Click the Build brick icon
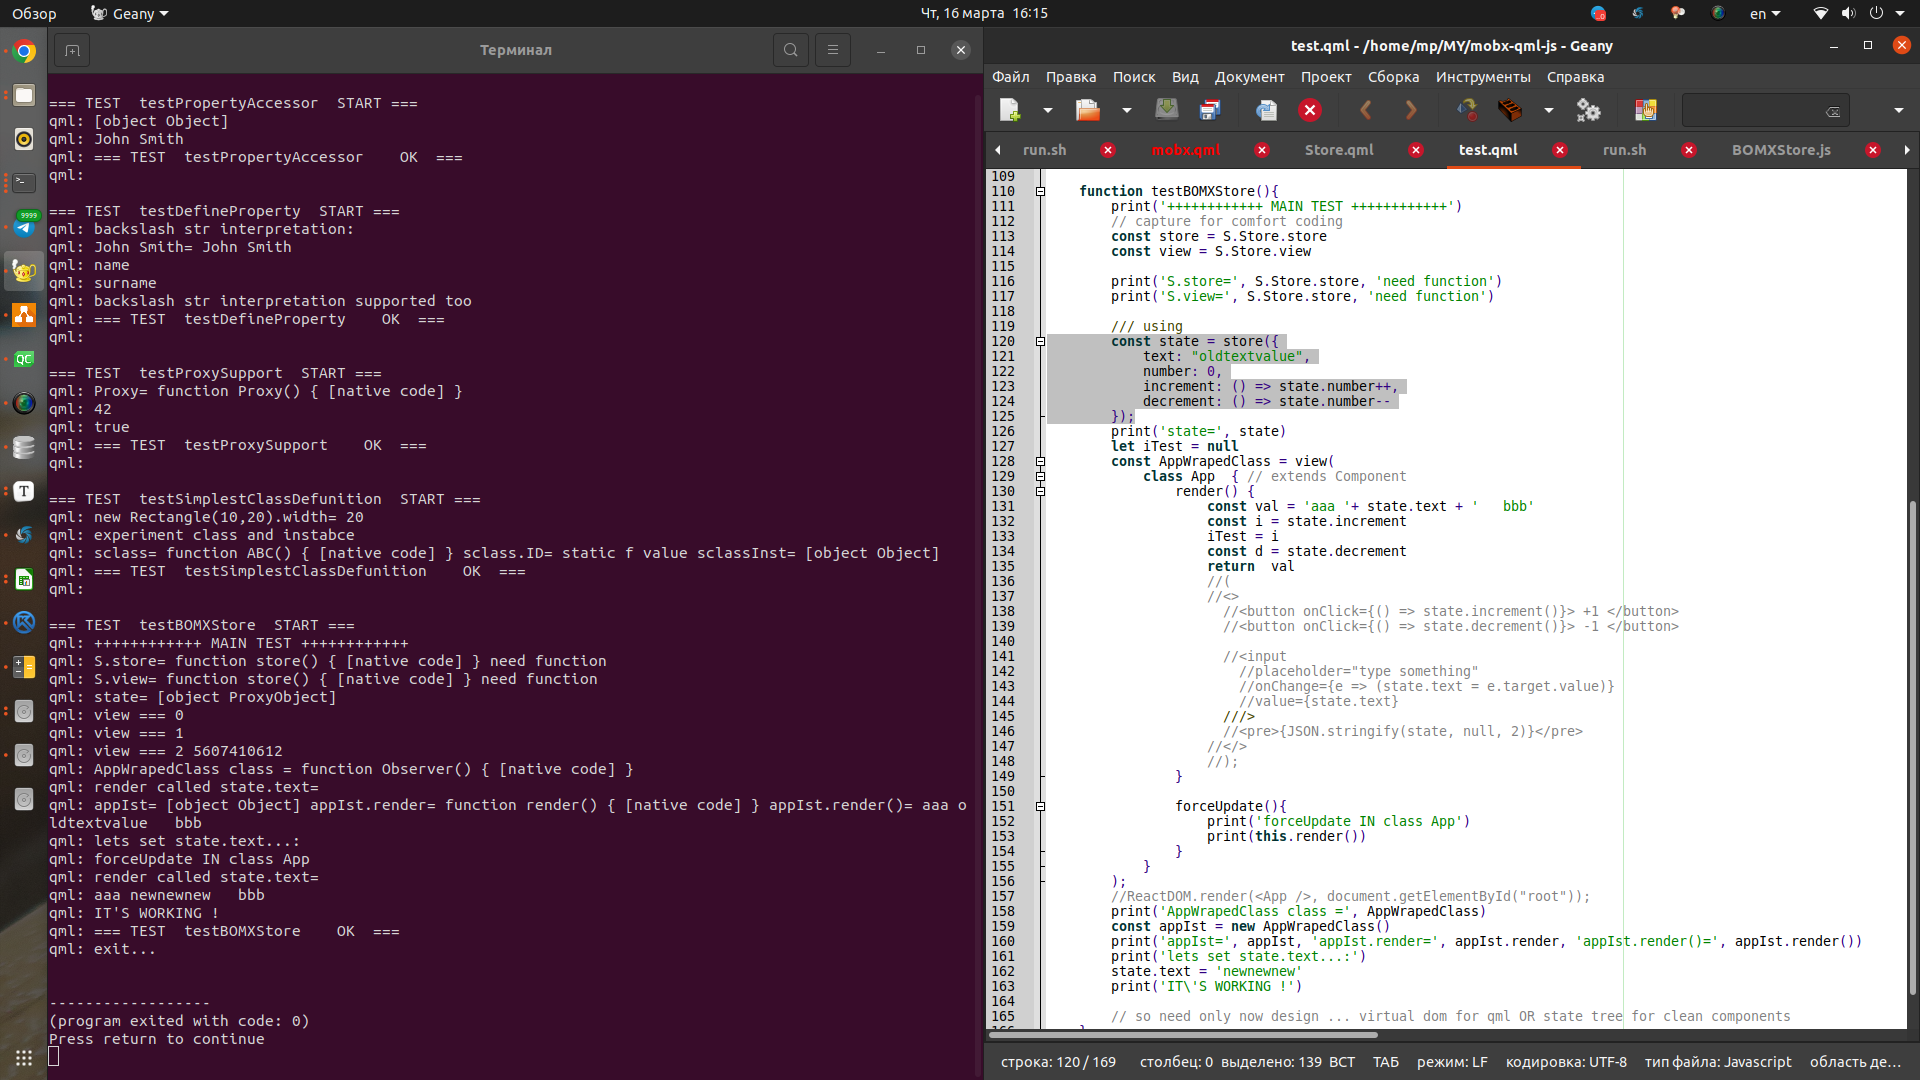1920x1080 pixels. (1510, 110)
